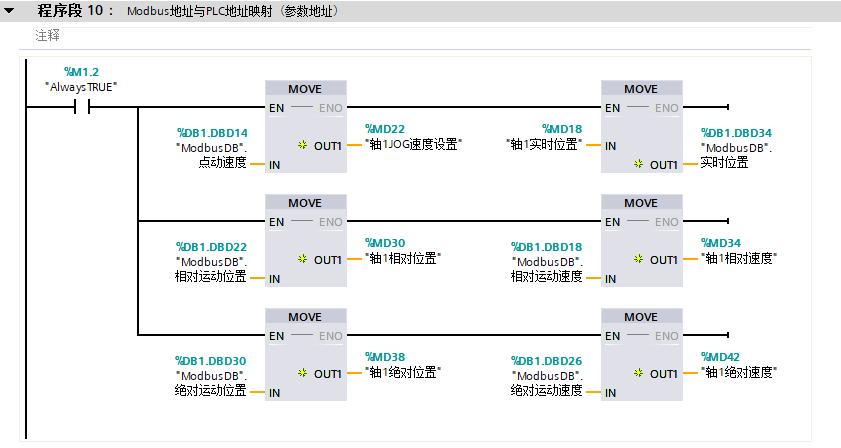Viewport: 841px width, 448px height.
Task: Select the %MD22 output address
Action: [385, 129]
